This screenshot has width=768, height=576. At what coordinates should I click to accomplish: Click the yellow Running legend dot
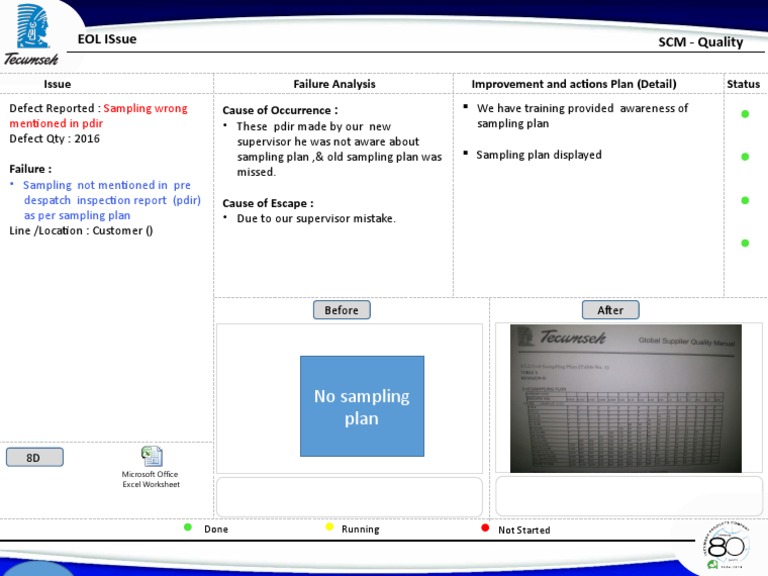329,527
